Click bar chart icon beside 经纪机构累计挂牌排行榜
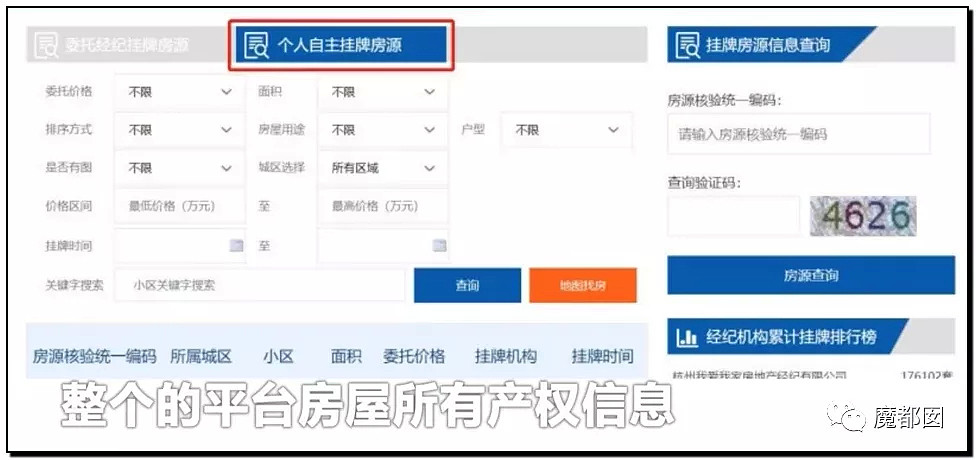The width and height of the screenshot is (976, 460). pyautogui.click(x=687, y=337)
